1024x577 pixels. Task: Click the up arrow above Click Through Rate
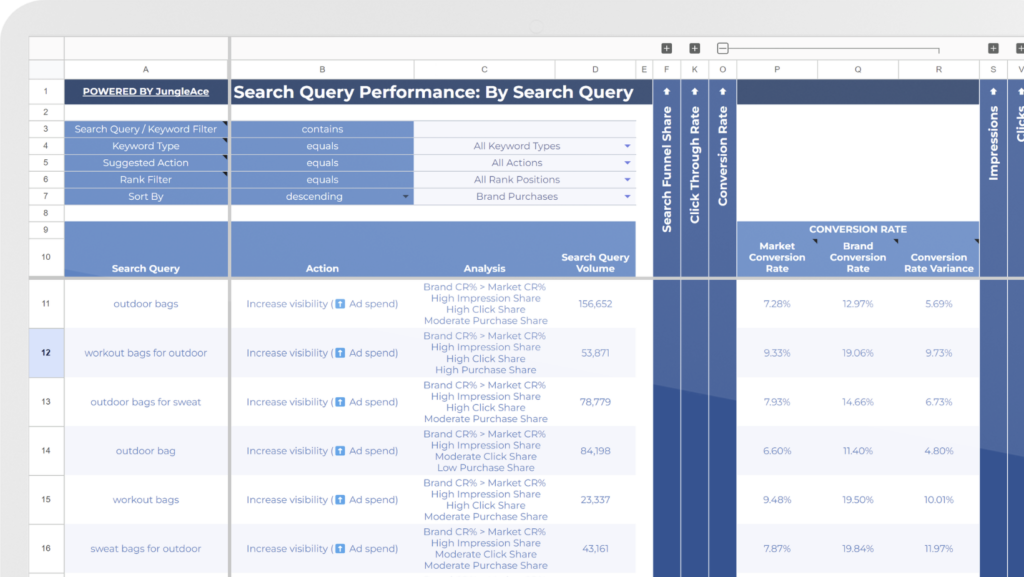coord(695,92)
